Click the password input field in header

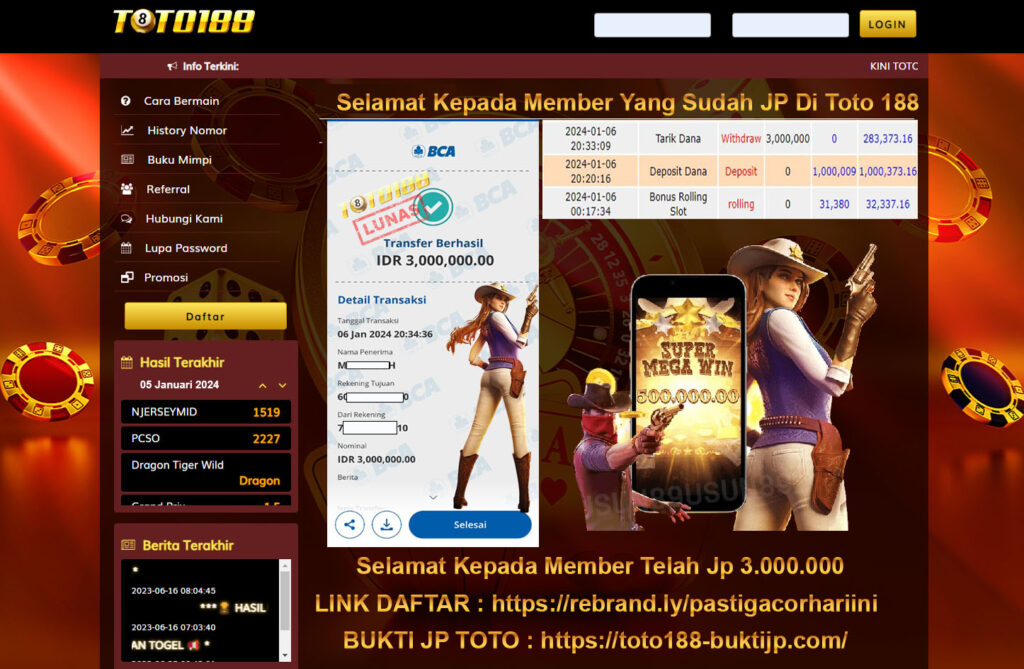(x=790, y=25)
